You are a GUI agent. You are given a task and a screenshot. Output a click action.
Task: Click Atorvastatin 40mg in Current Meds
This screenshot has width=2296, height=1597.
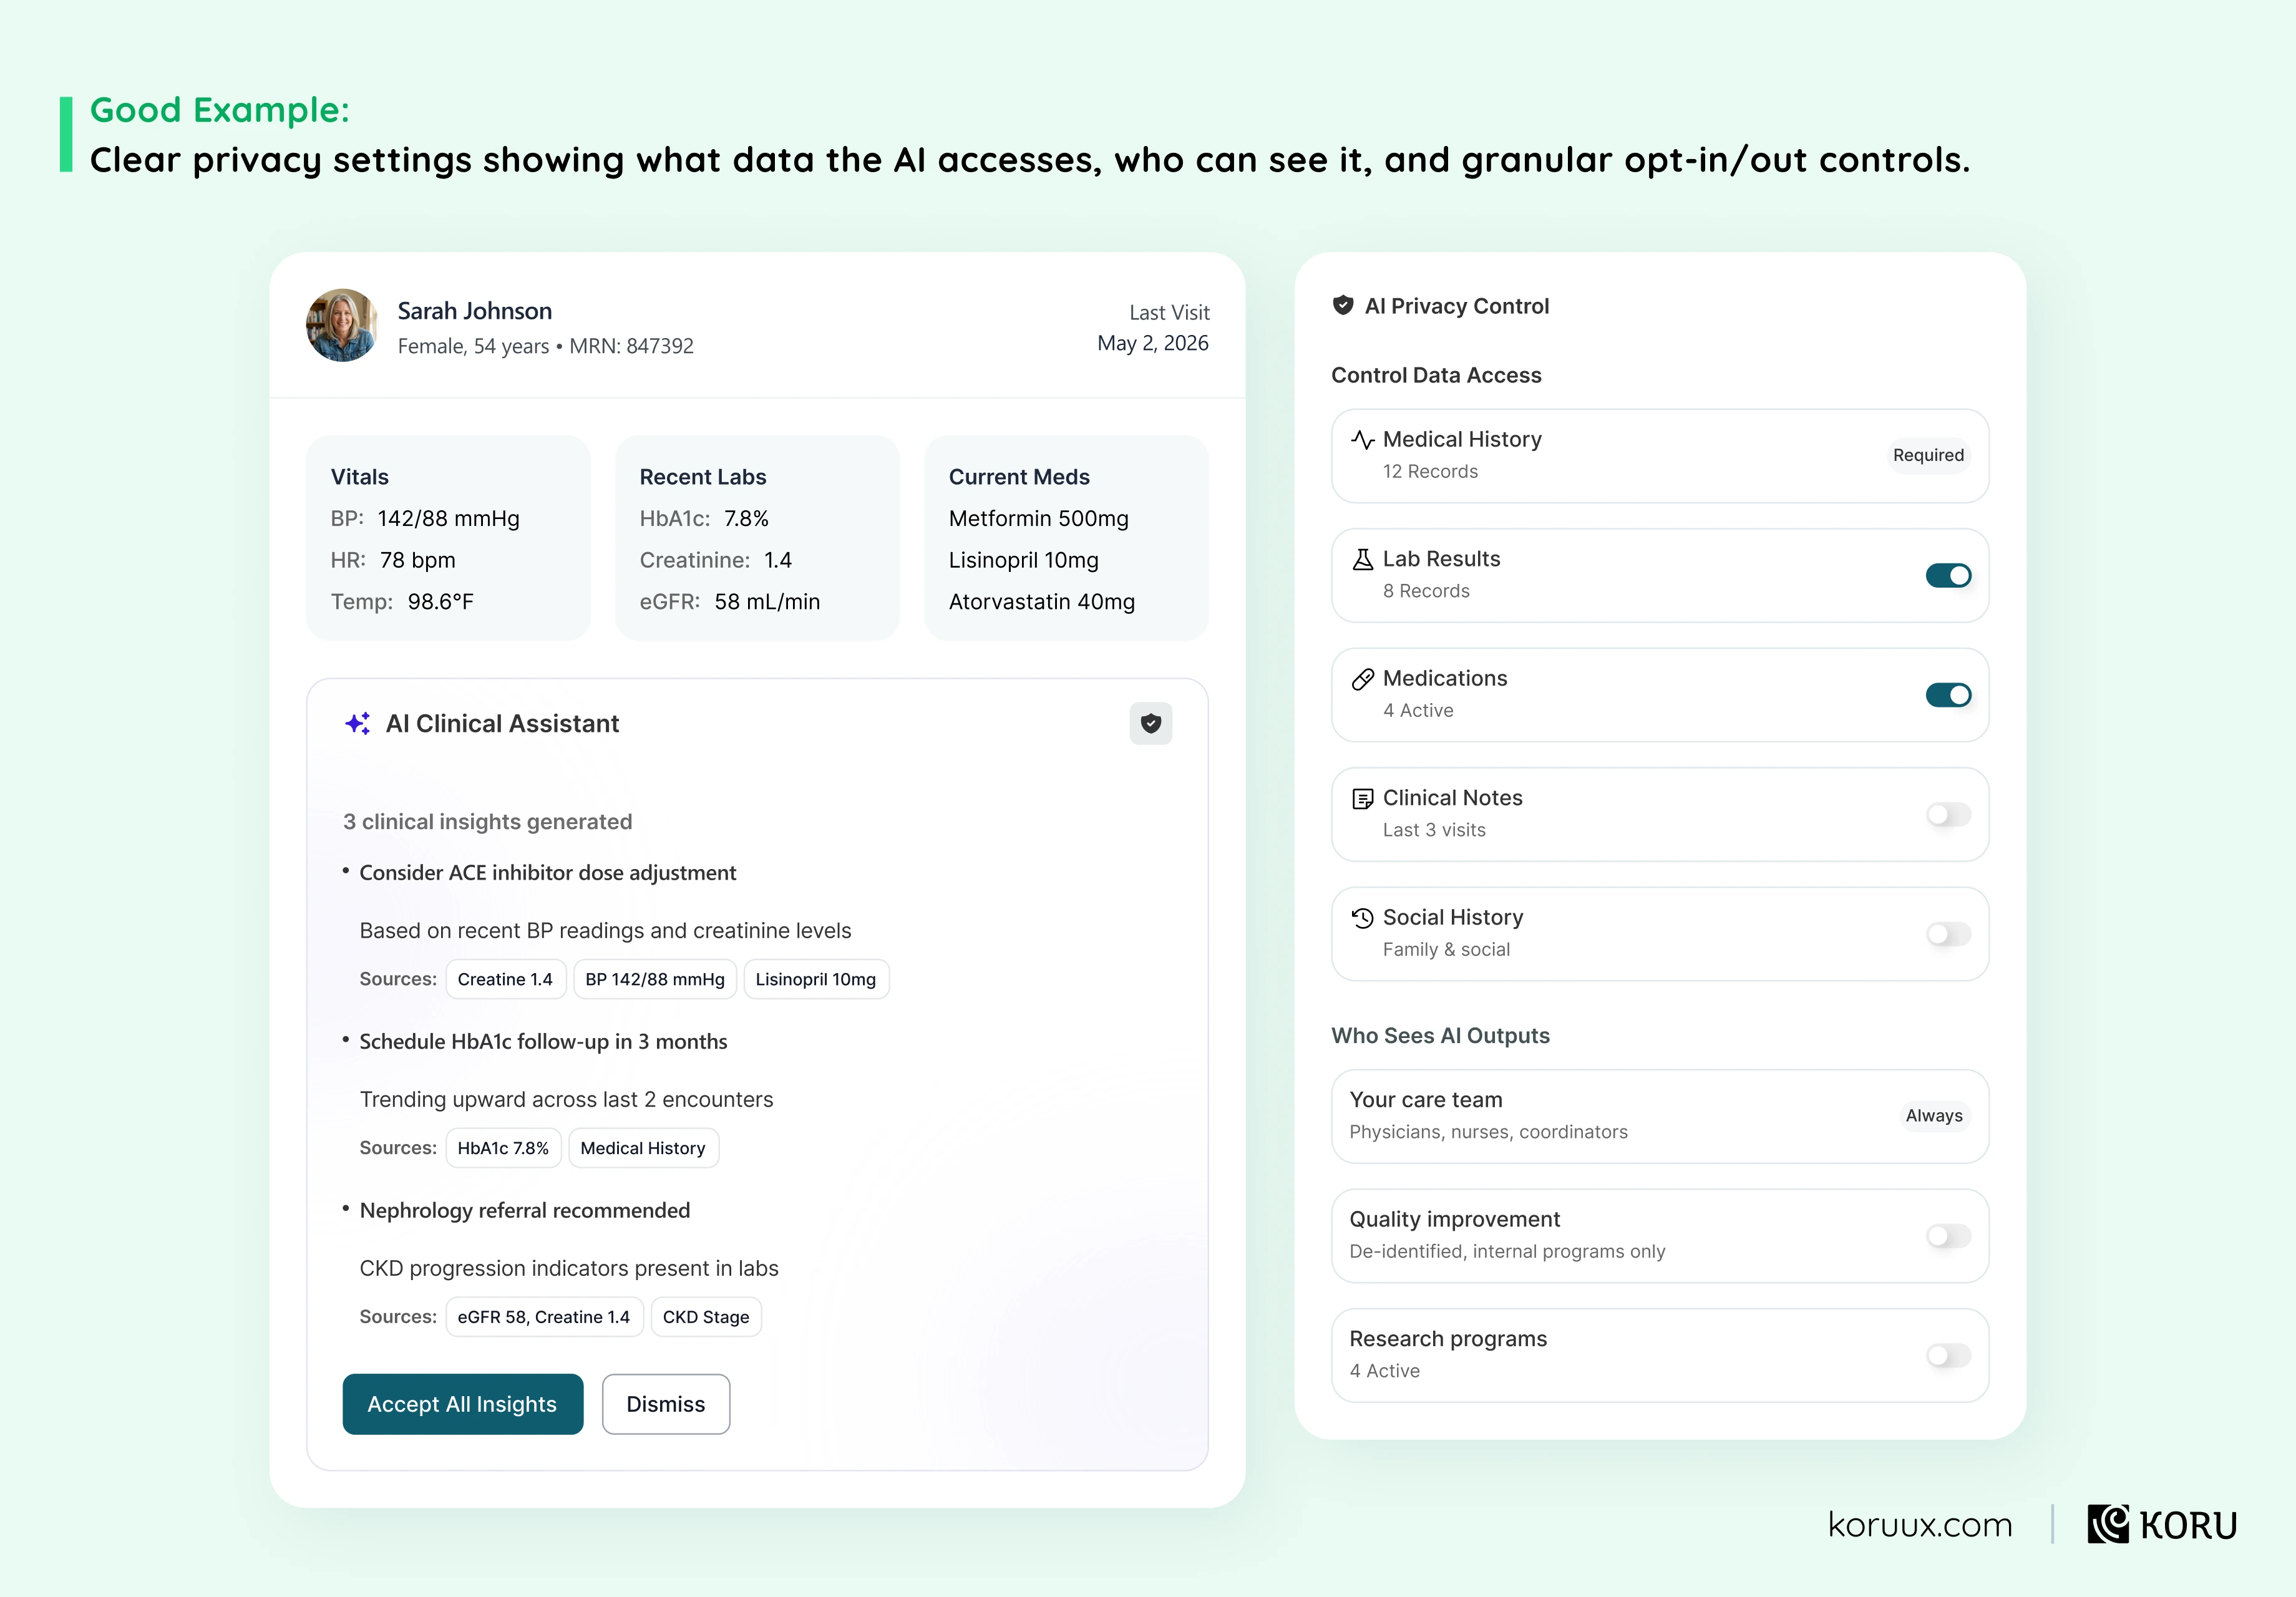coord(1042,602)
